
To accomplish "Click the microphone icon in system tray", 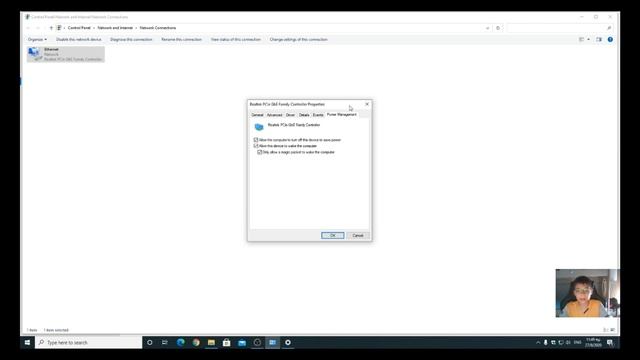I will (545, 342).
